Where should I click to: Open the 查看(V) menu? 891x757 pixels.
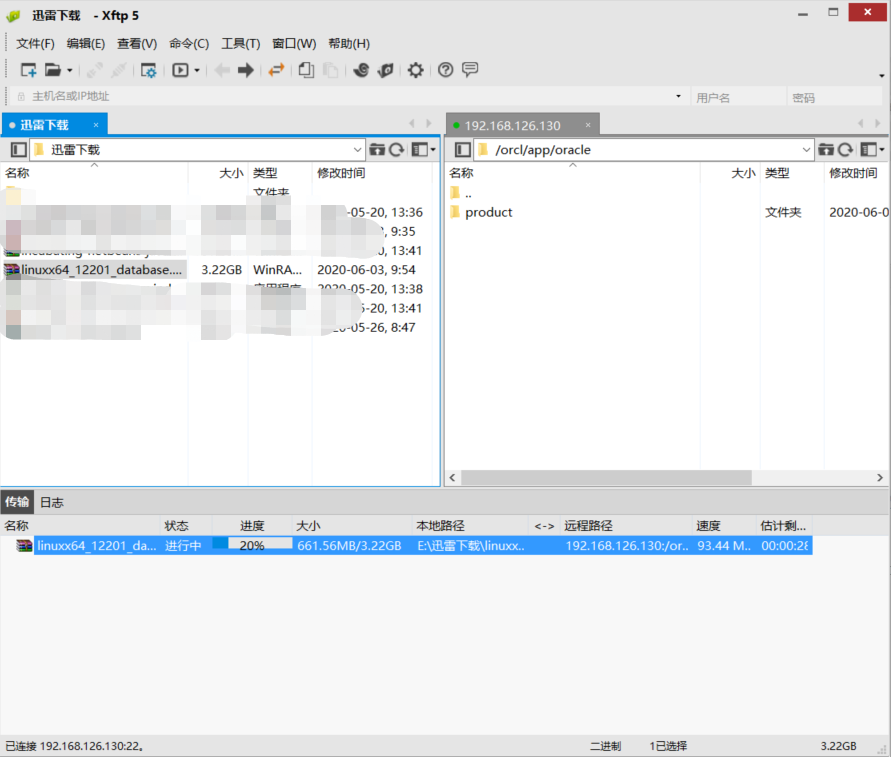137,44
